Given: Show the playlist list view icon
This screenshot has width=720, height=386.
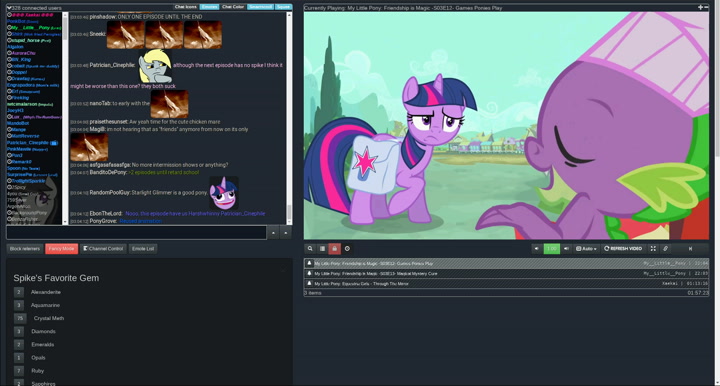Looking at the screenshot, I should tap(322, 249).
